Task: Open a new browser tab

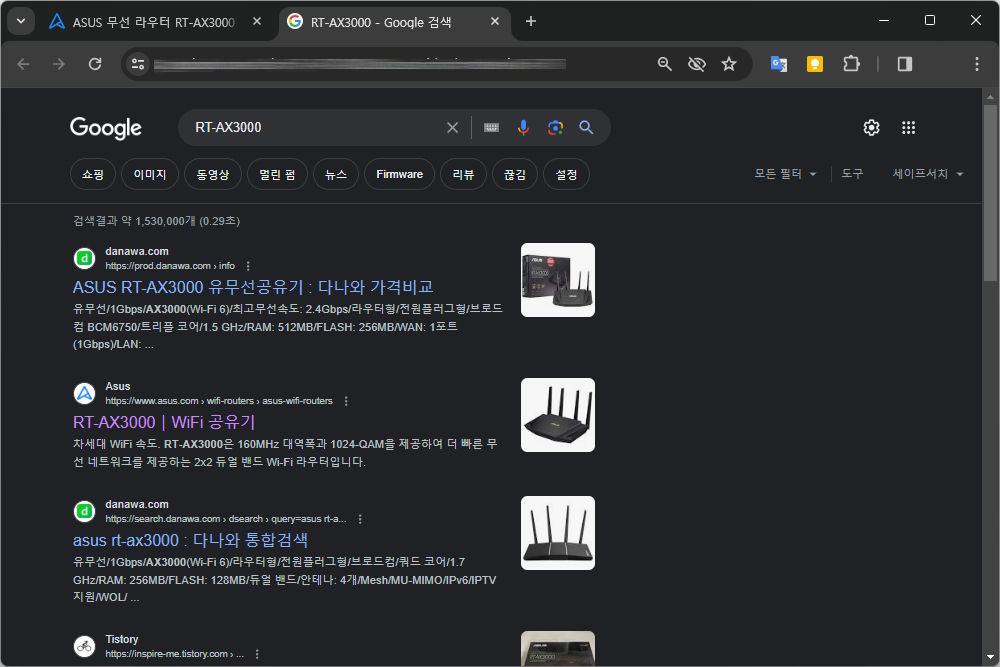Action: click(531, 21)
